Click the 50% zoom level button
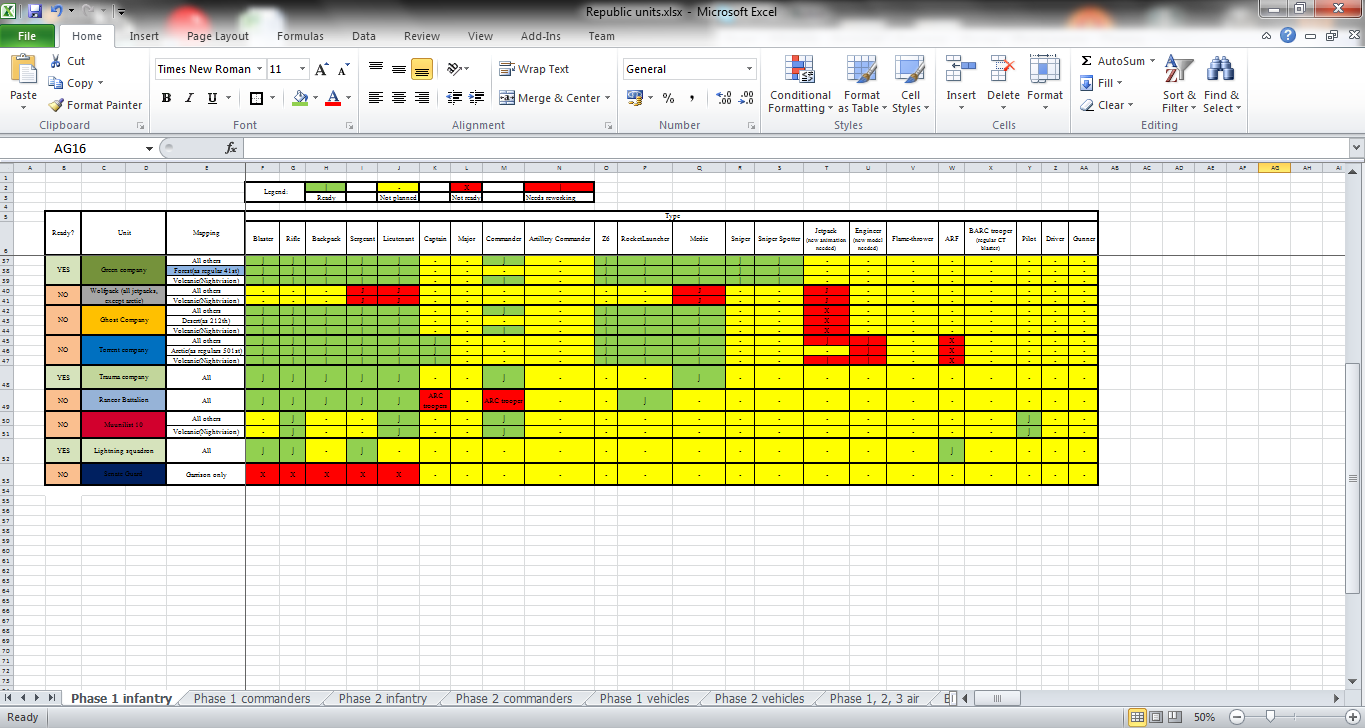Viewport: 1365px width, 728px height. 1206,717
